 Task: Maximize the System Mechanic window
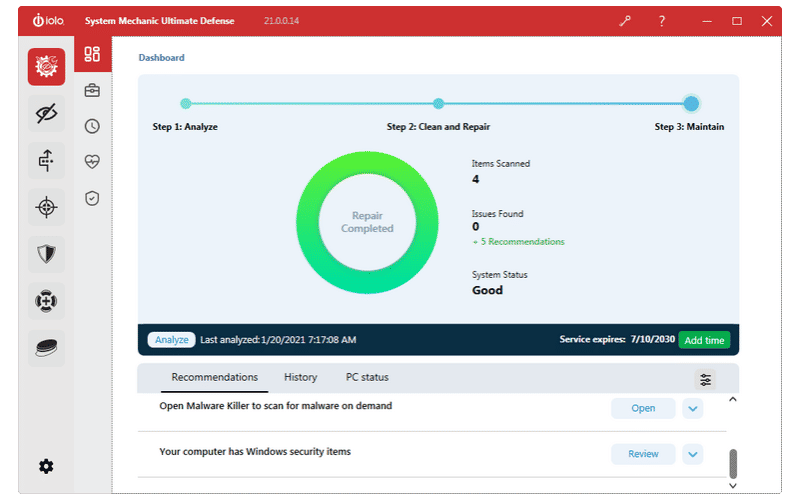click(737, 21)
